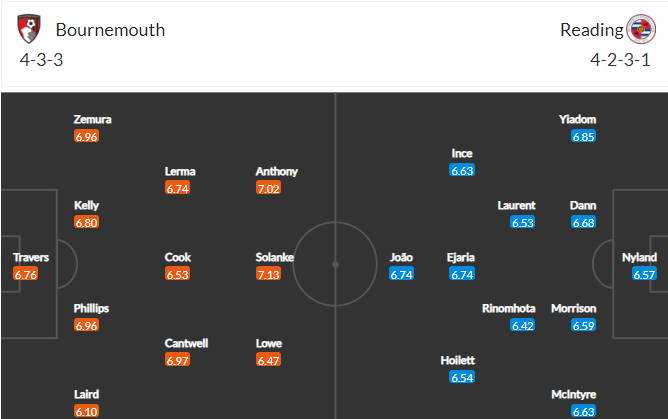668x419 pixels.
Task: Click Hoilett's player name
Action: click(457, 360)
